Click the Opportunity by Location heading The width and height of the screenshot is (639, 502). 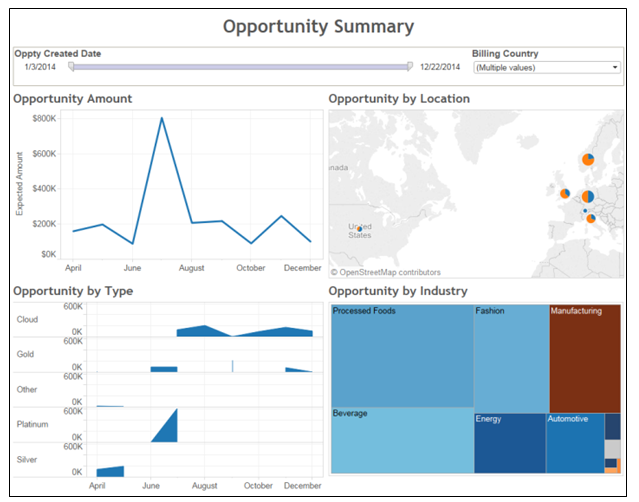399,99
